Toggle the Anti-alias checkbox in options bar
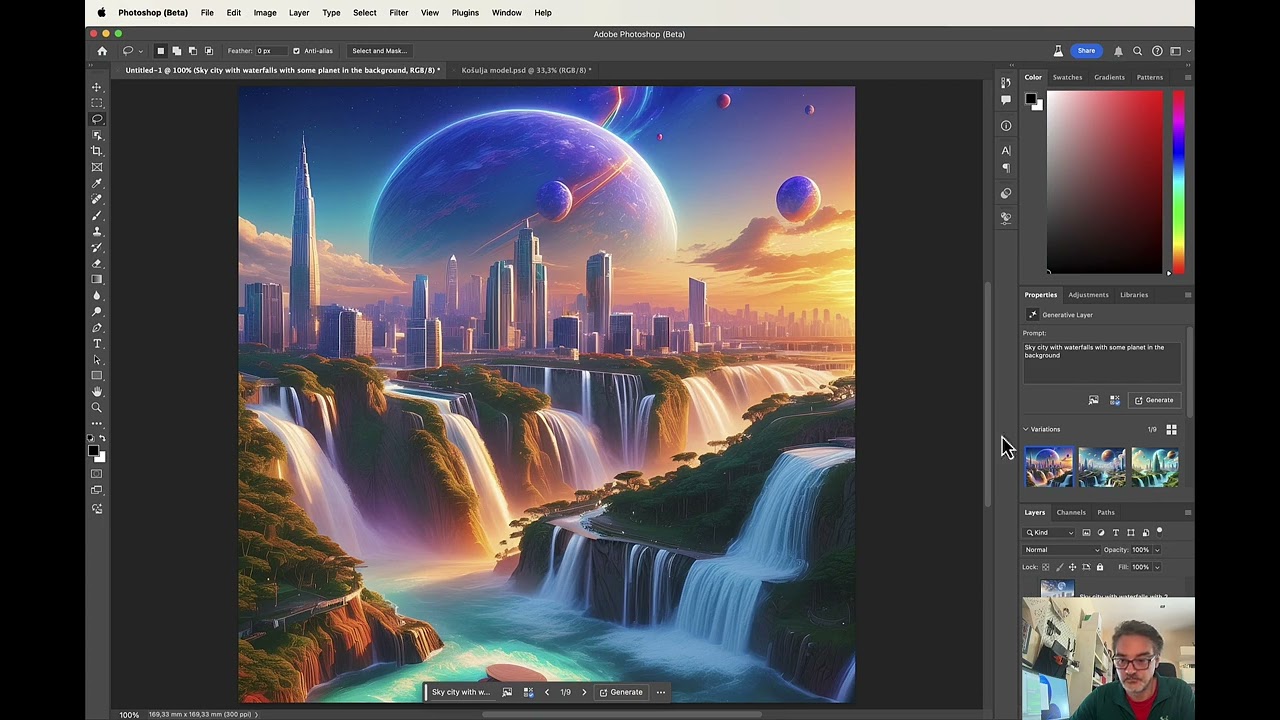 (296, 50)
